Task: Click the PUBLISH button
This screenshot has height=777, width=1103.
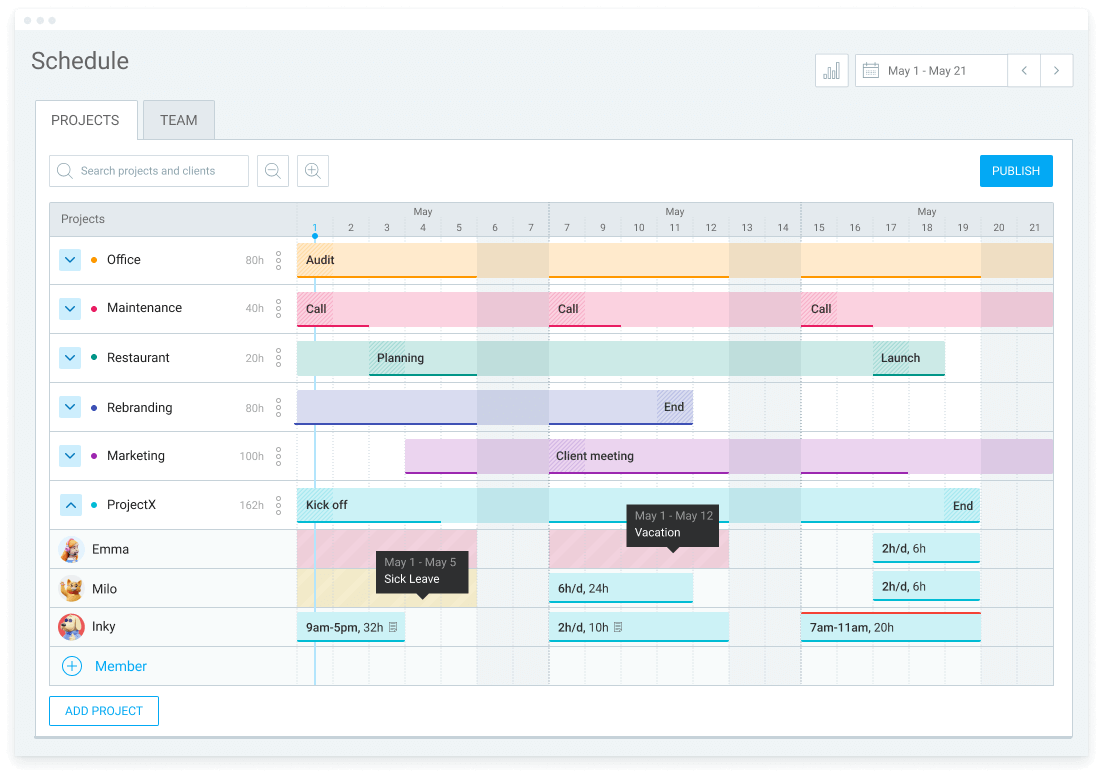Action: pyautogui.click(x=1016, y=171)
